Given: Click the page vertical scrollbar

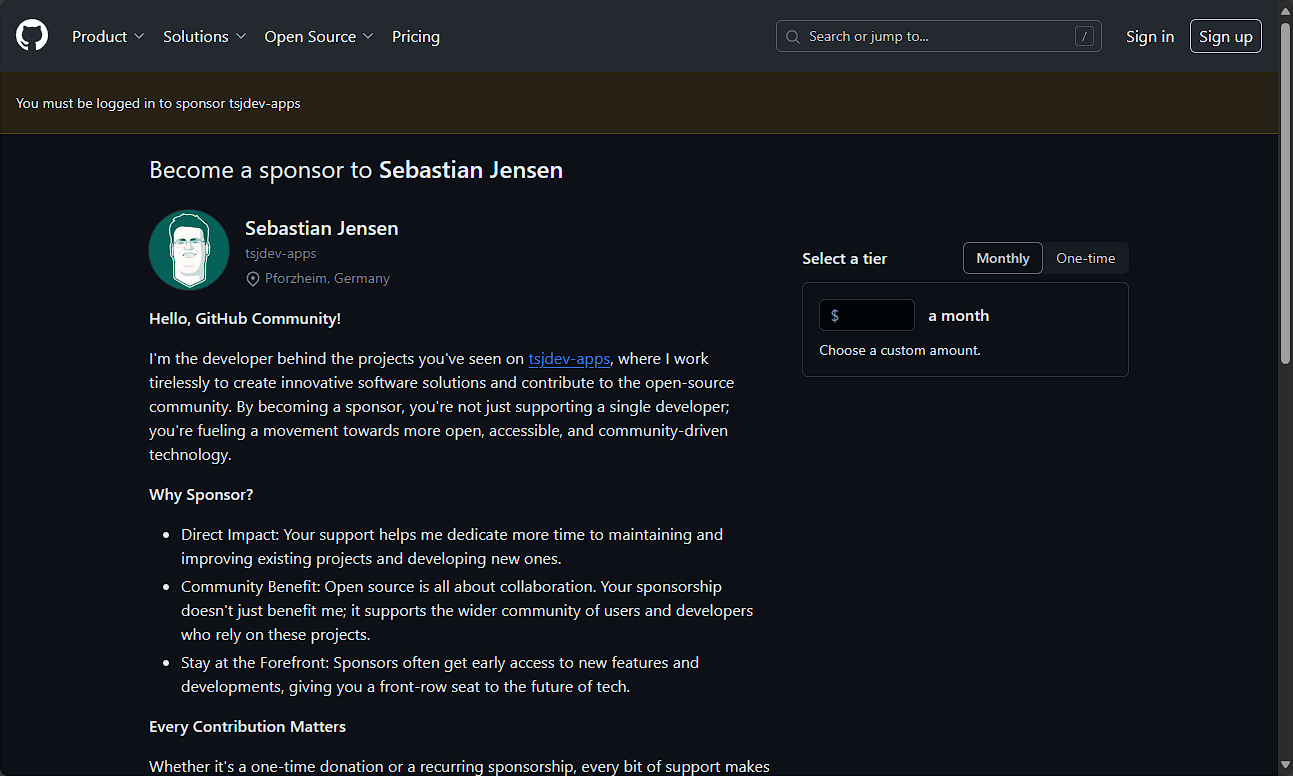Looking at the screenshot, I should coord(1285,200).
